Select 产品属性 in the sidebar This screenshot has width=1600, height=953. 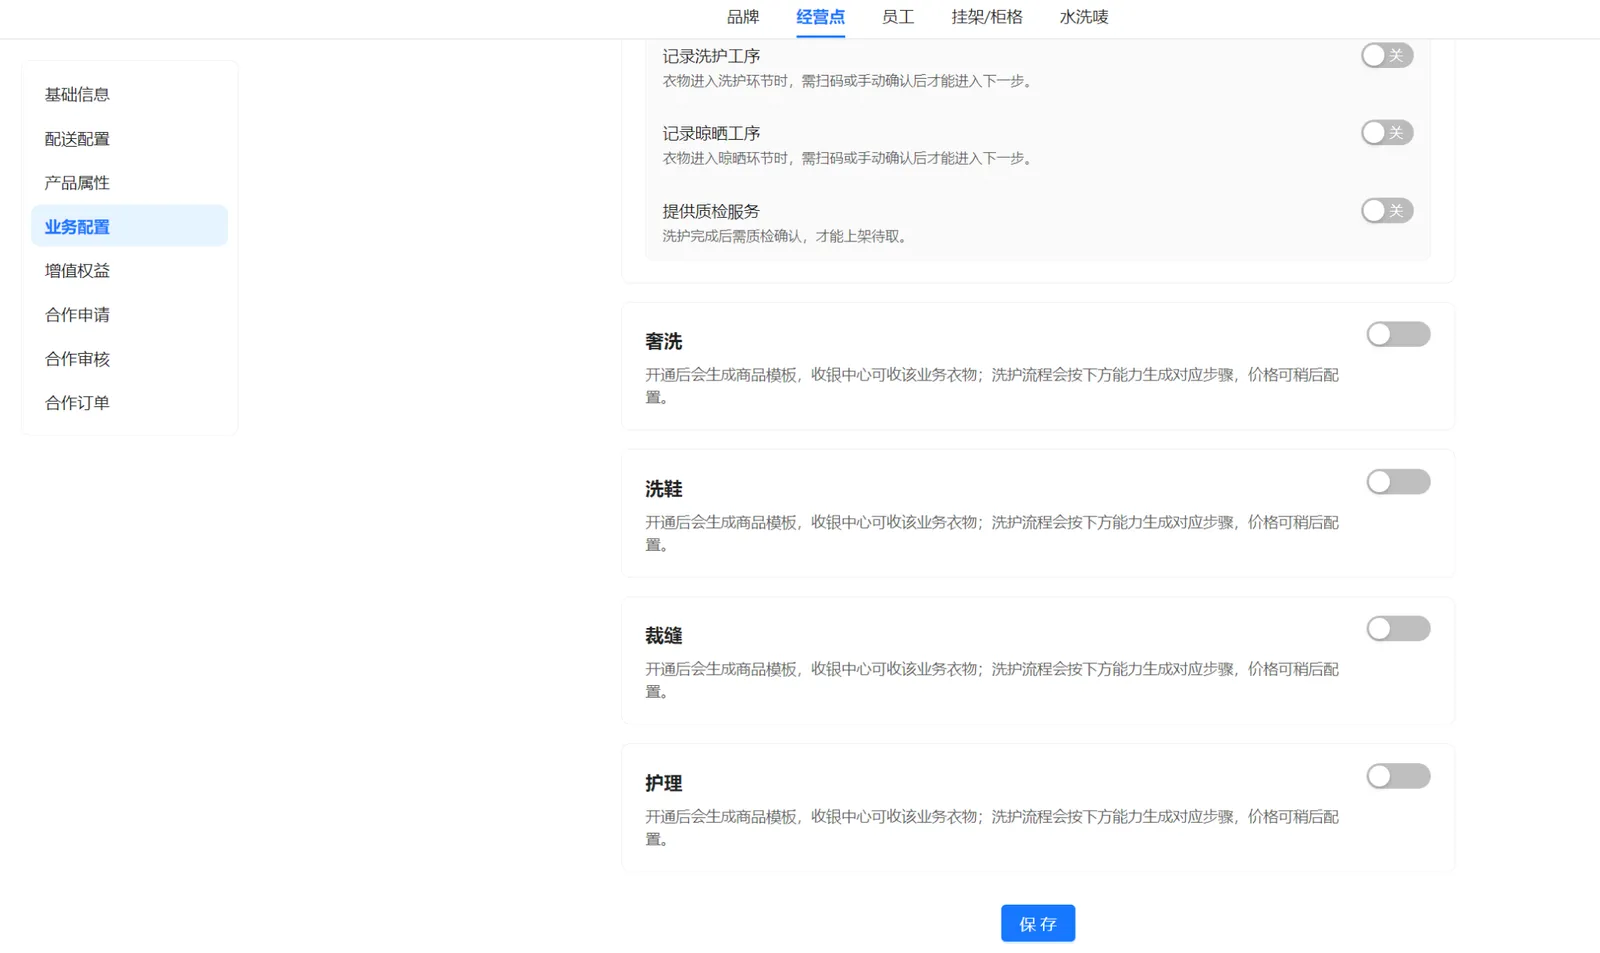pos(129,183)
